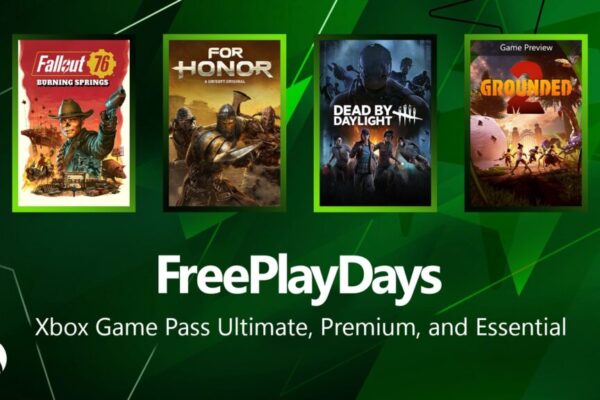Click the Dead by Daylight tally-mark emblem
Screen dimensions: 600x400
[409, 115]
